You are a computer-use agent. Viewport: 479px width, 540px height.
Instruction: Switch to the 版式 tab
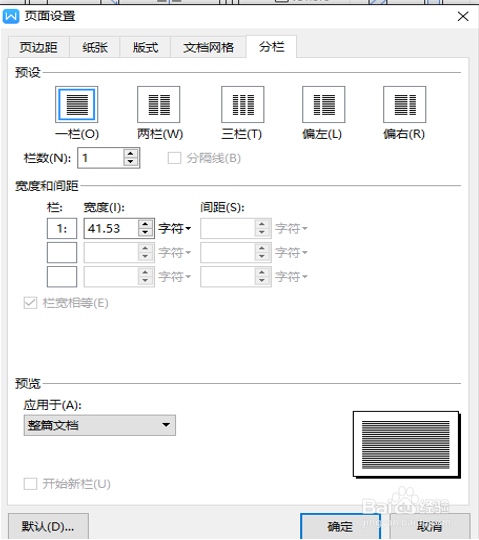point(145,47)
